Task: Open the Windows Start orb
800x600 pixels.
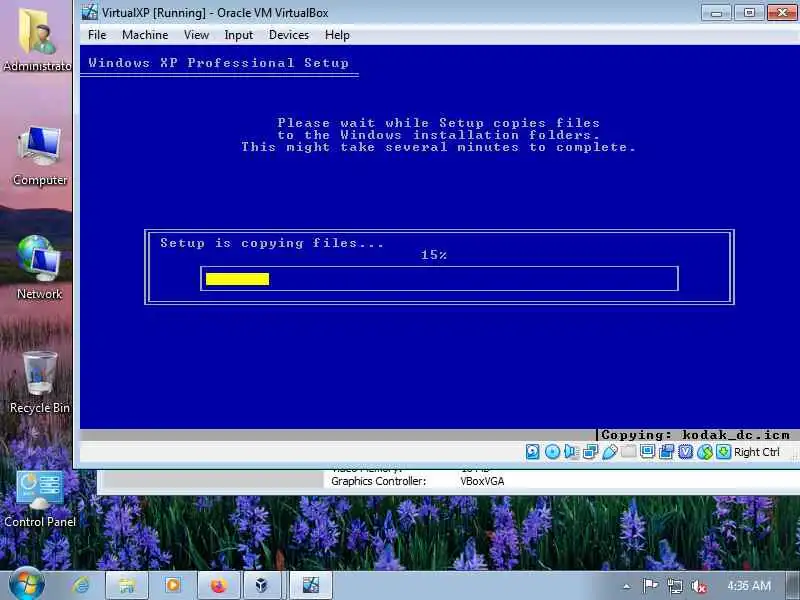Action: coord(26,584)
